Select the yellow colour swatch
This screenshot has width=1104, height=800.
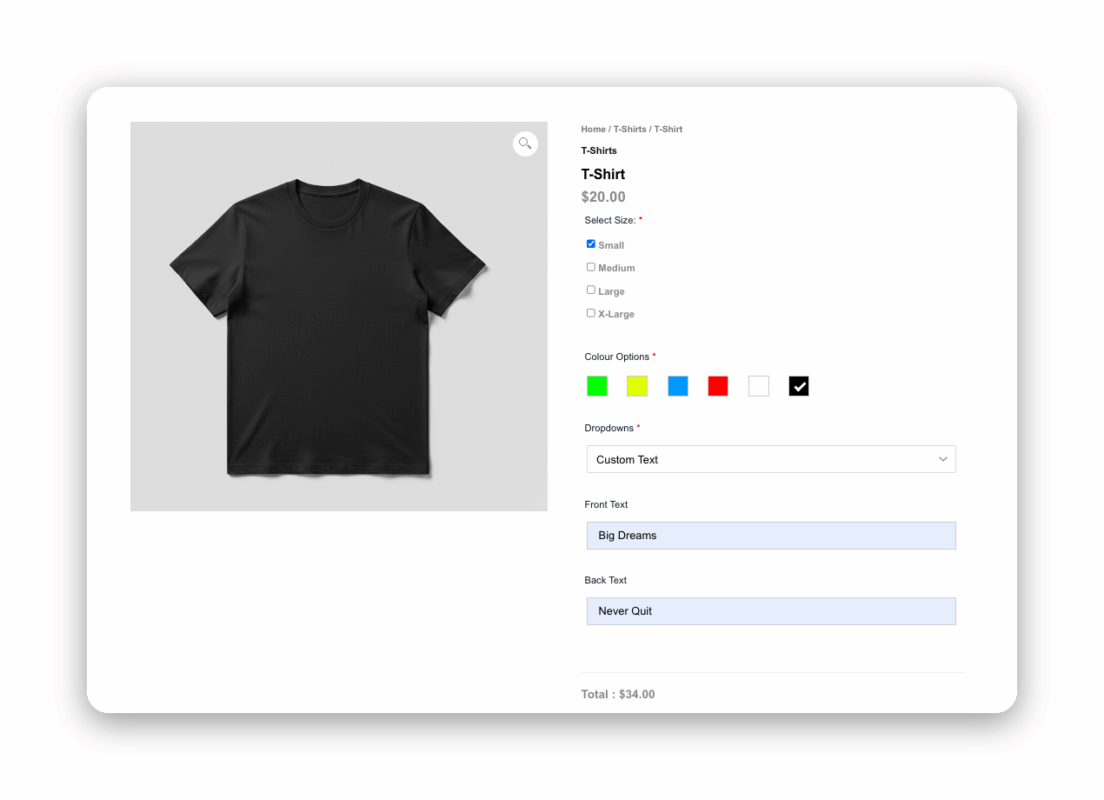[637, 386]
